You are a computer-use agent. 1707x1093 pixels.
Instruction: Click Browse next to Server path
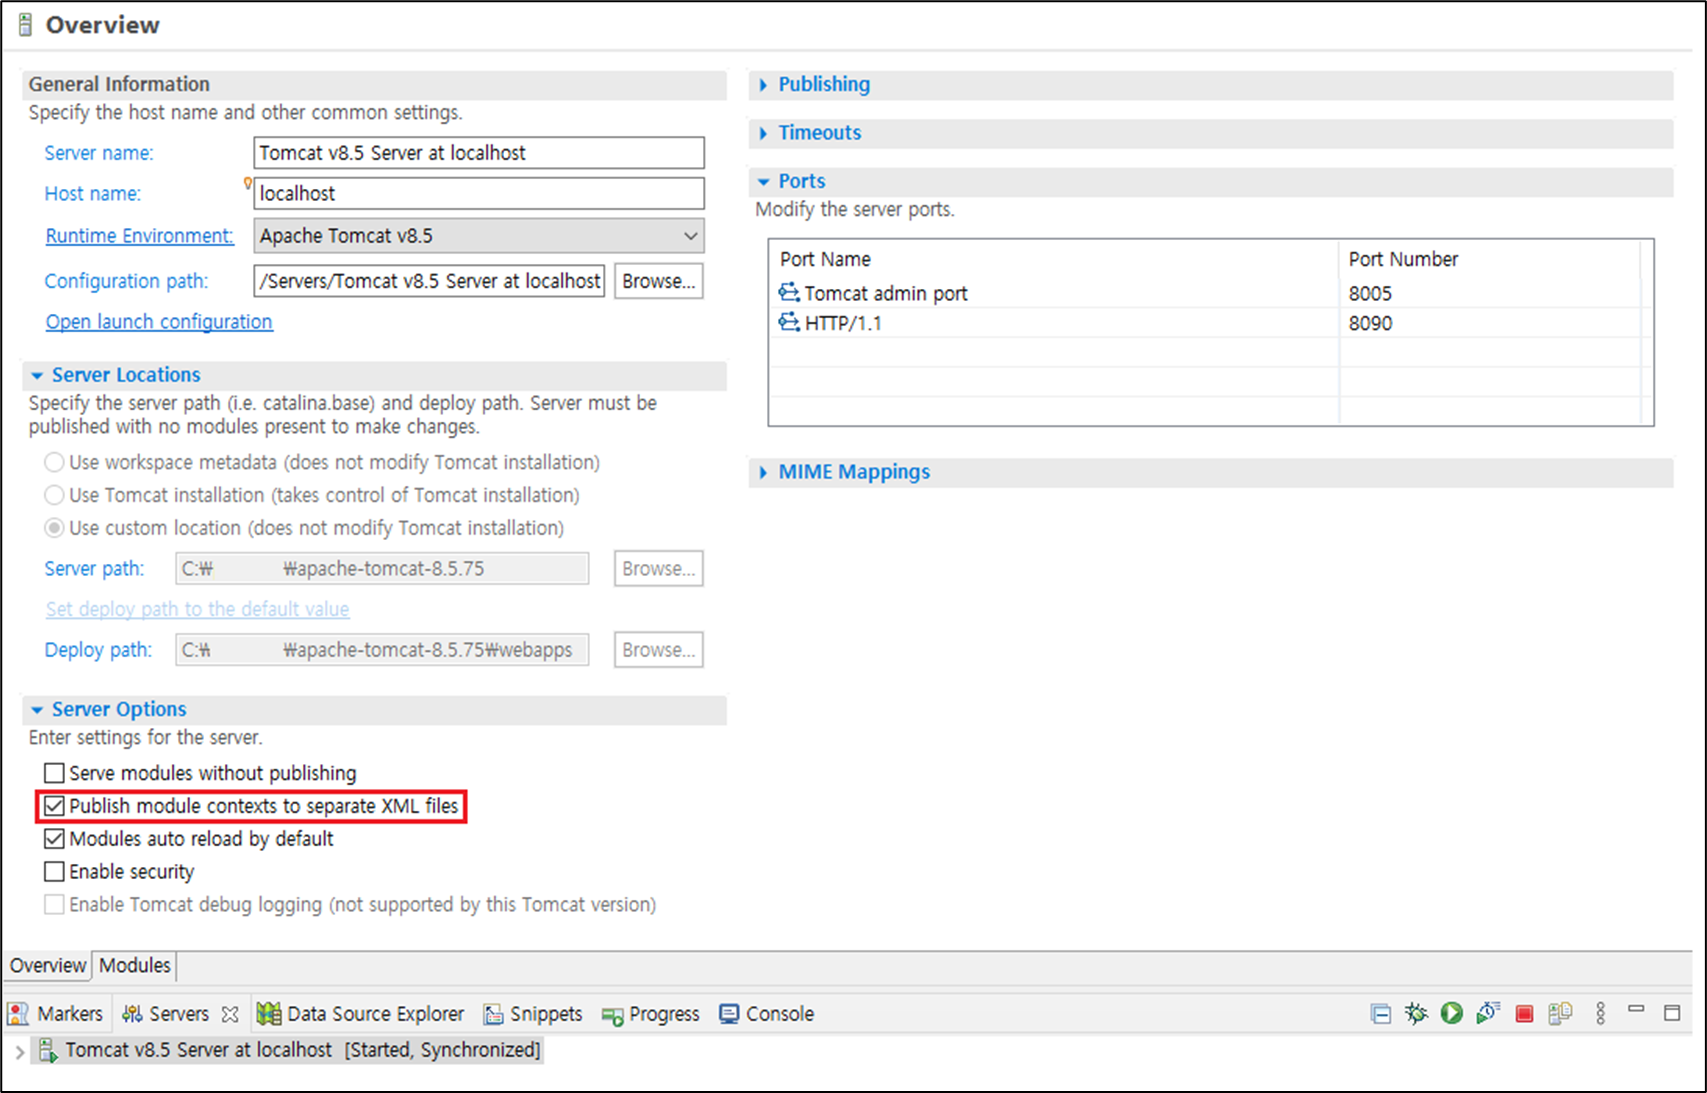[658, 568]
